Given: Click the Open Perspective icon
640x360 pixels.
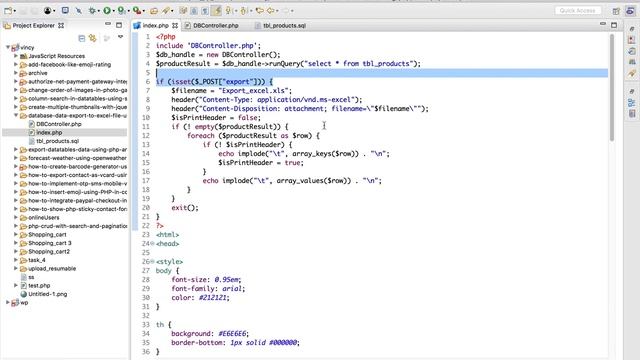Looking at the screenshot, I should [x=616, y=11].
